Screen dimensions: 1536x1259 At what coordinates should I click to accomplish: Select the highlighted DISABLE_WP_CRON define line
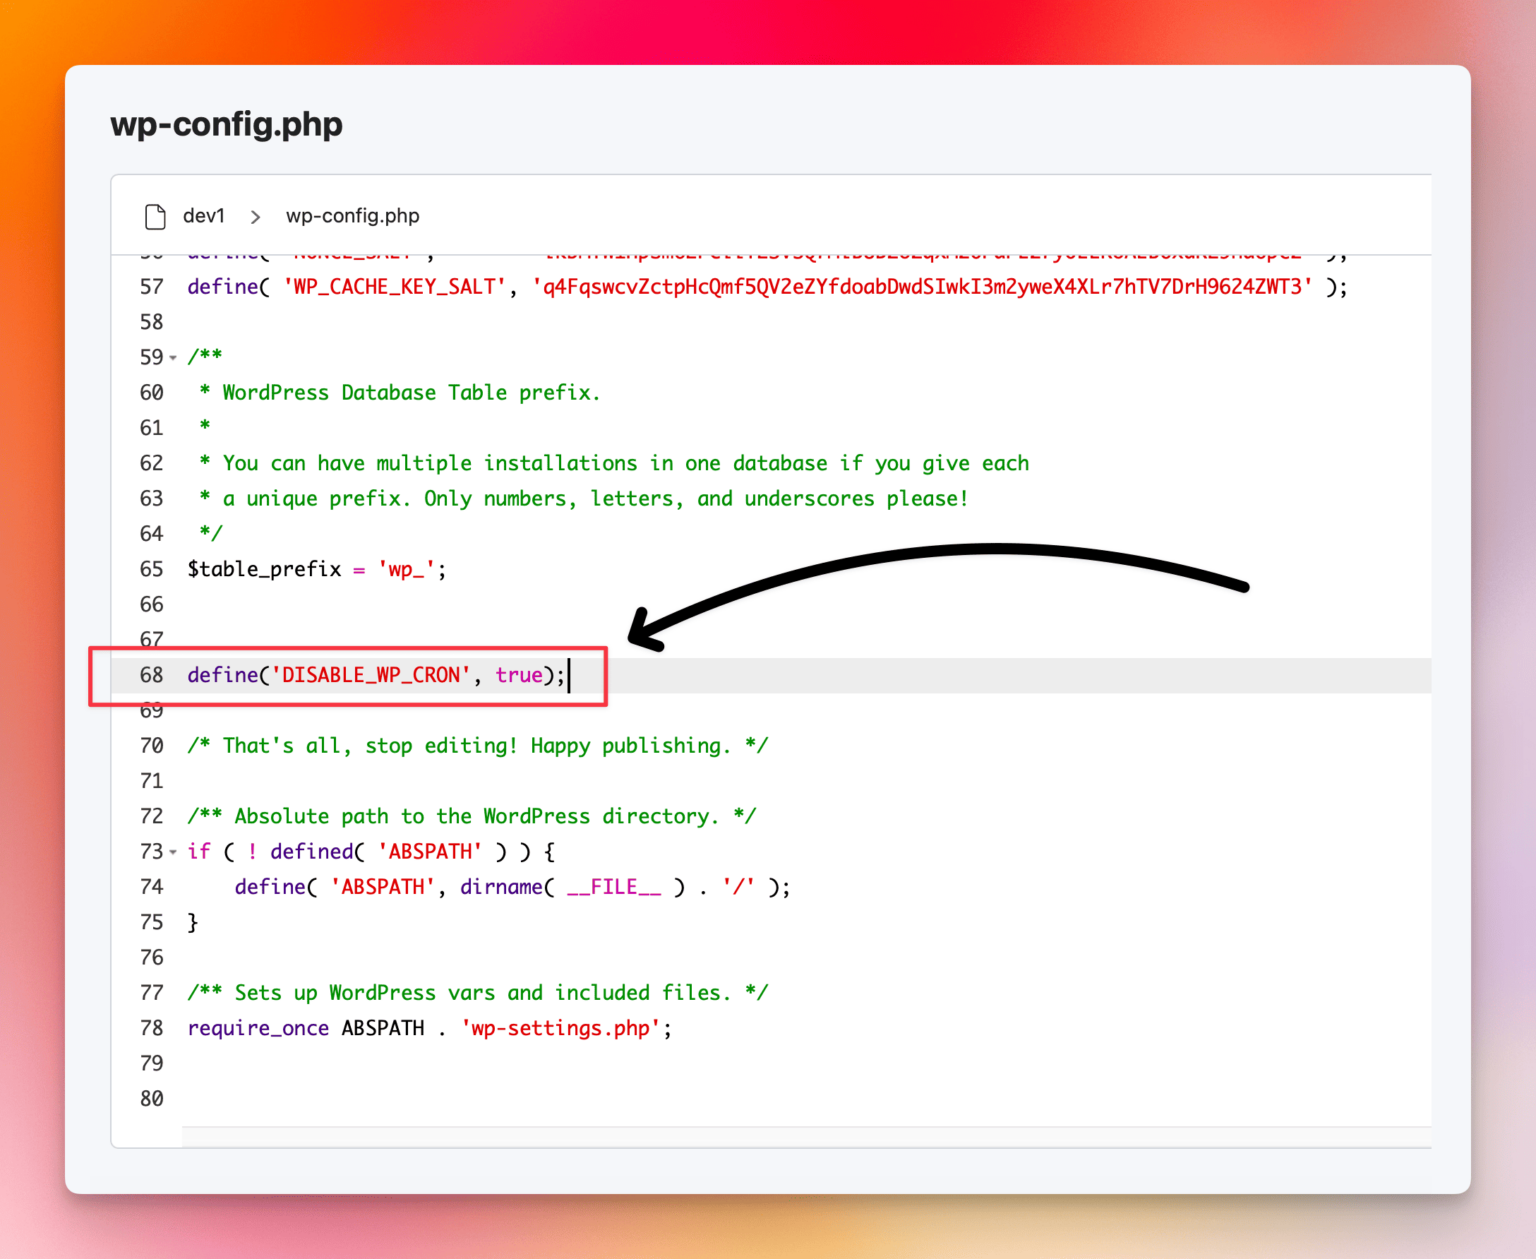[x=375, y=675]
